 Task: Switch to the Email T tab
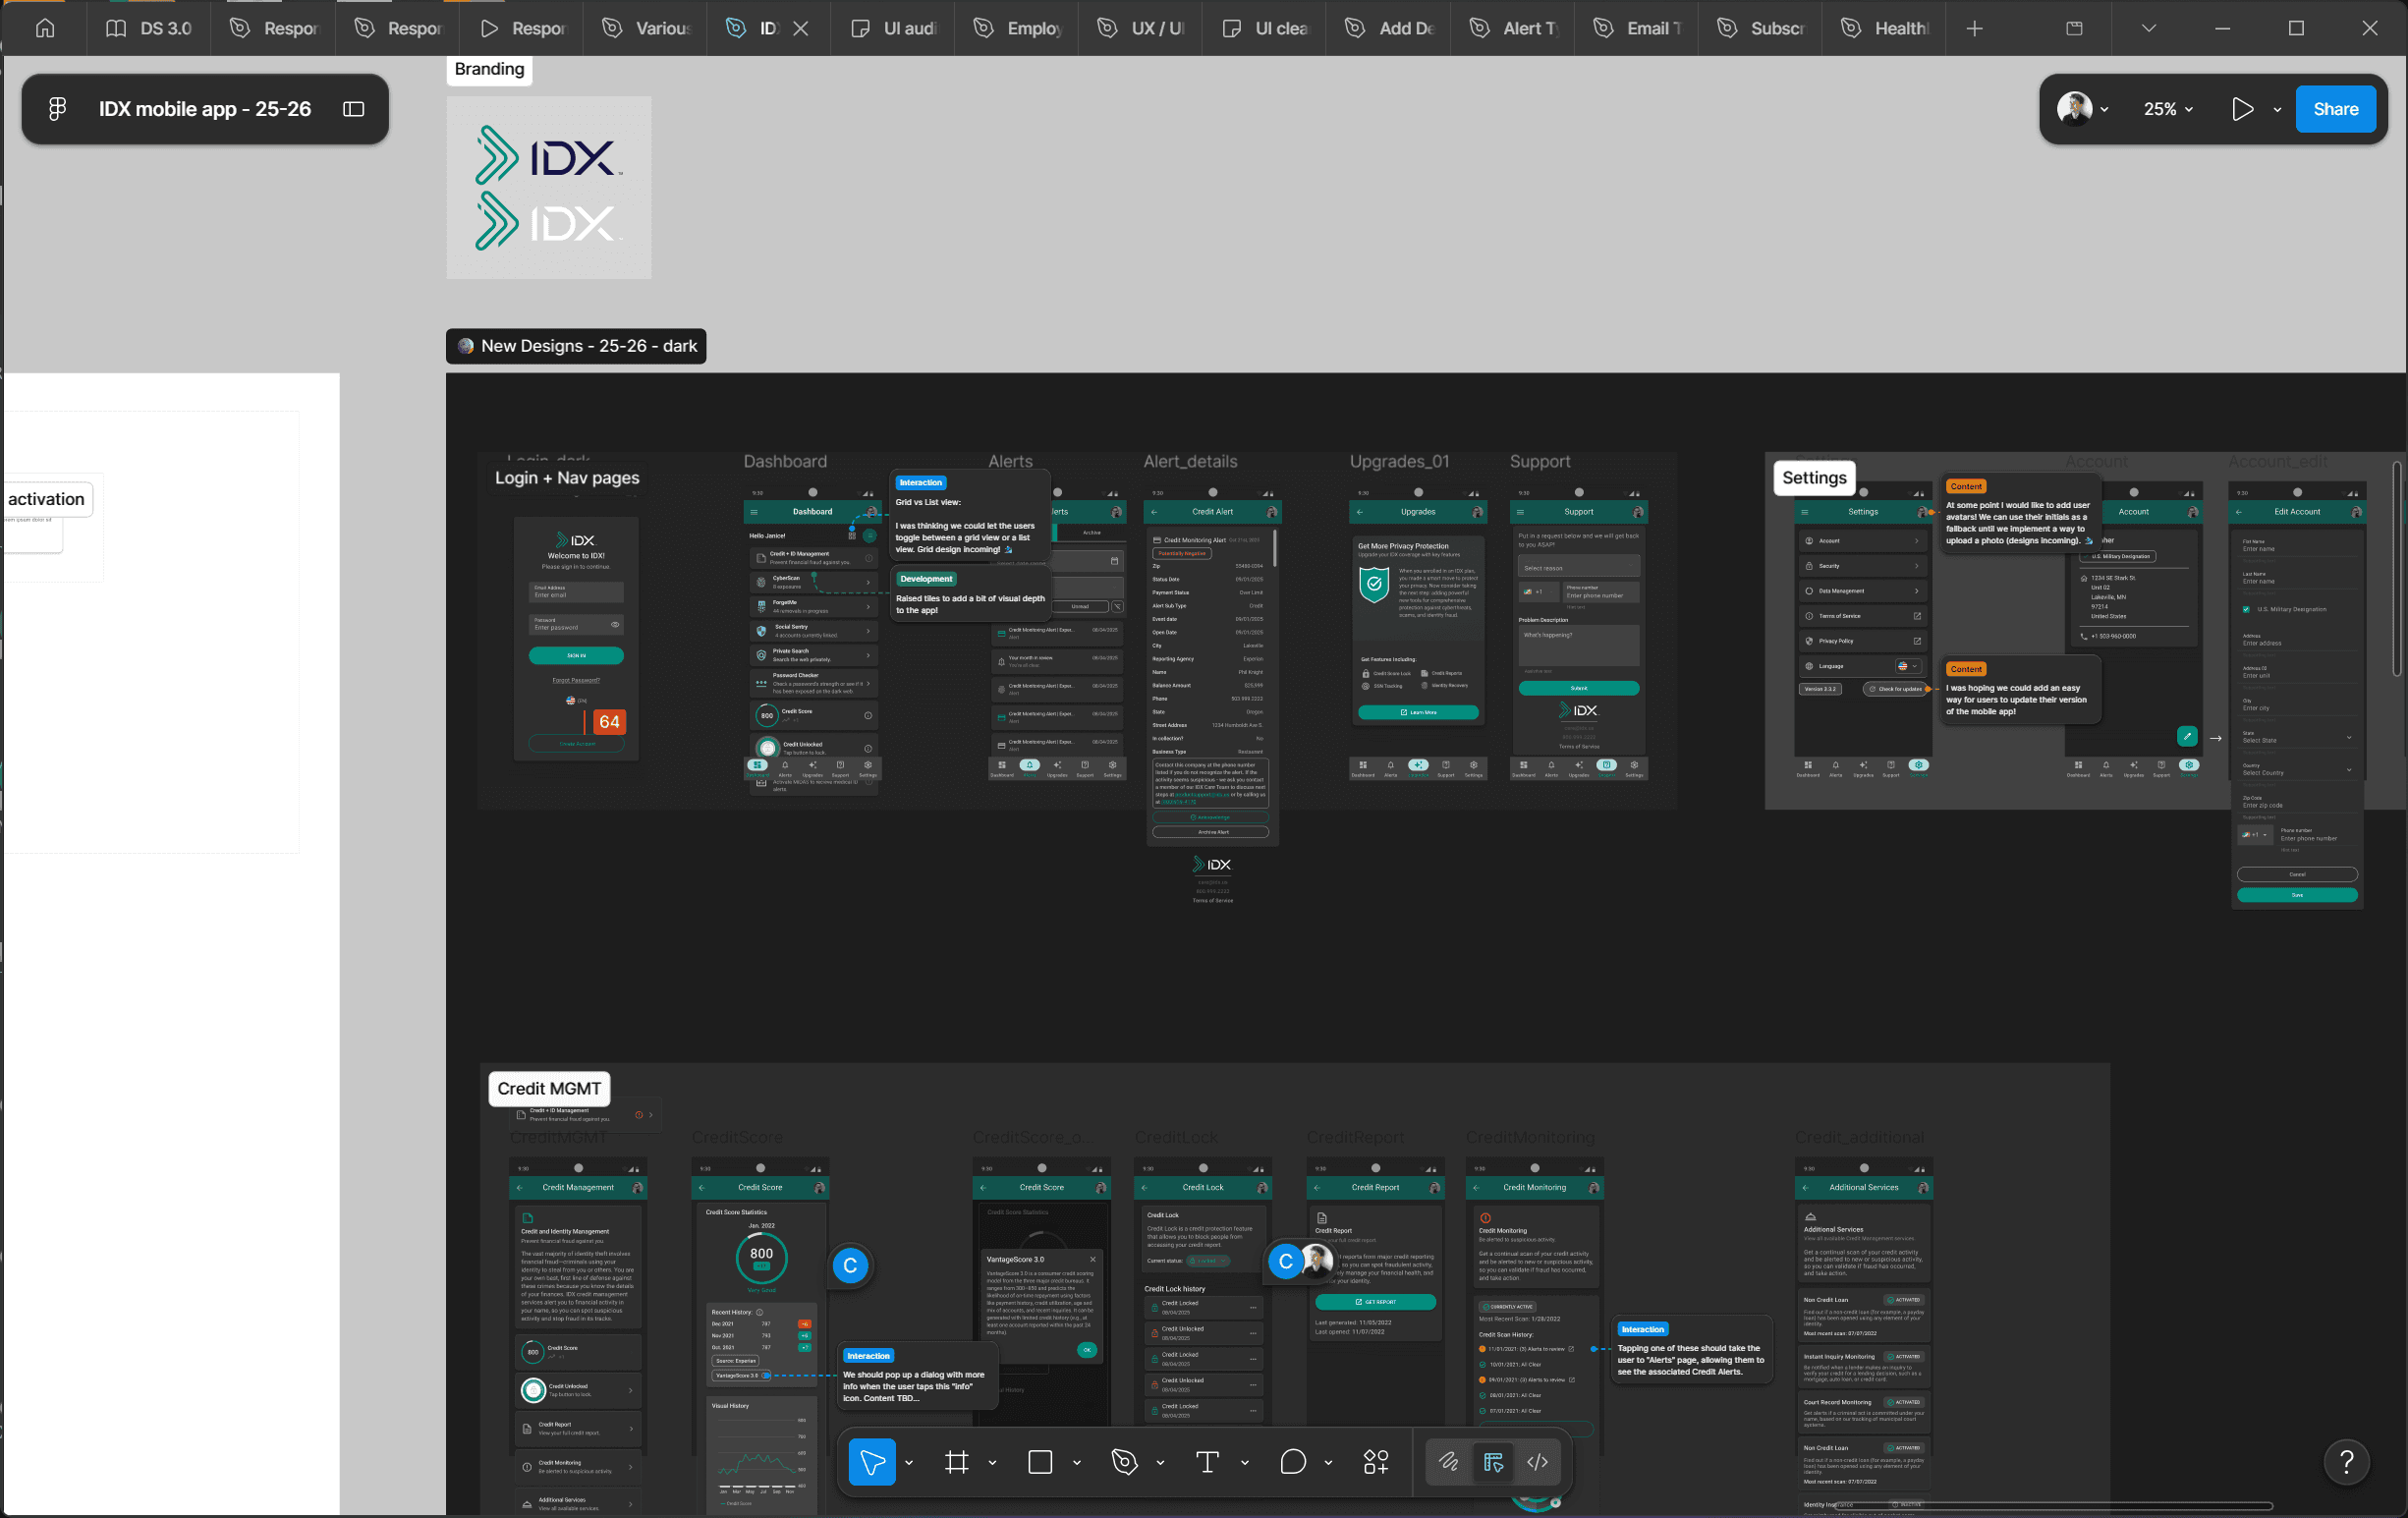1638,28
